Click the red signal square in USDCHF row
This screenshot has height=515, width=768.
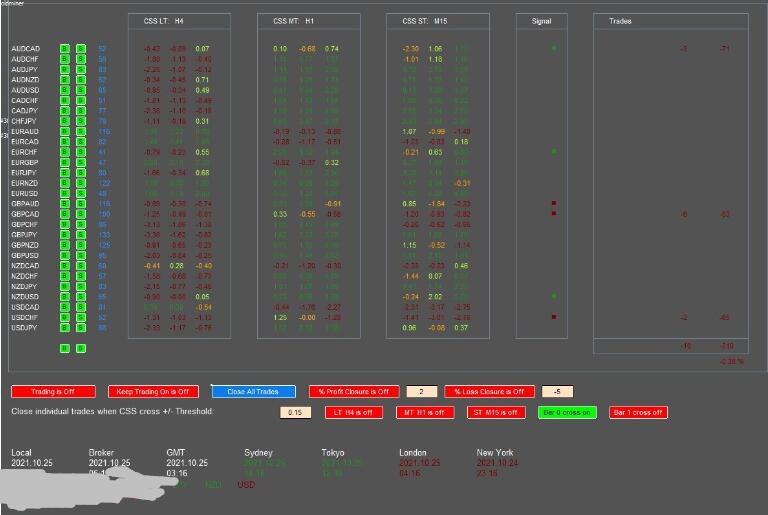[x=554, y=317]
